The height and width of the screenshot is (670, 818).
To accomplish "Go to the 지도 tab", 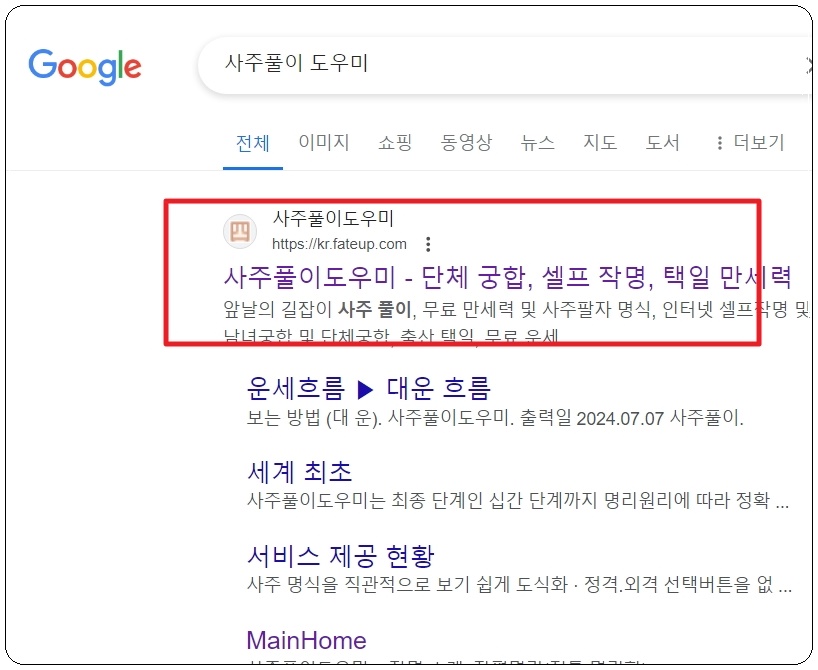I will point(600,142).
